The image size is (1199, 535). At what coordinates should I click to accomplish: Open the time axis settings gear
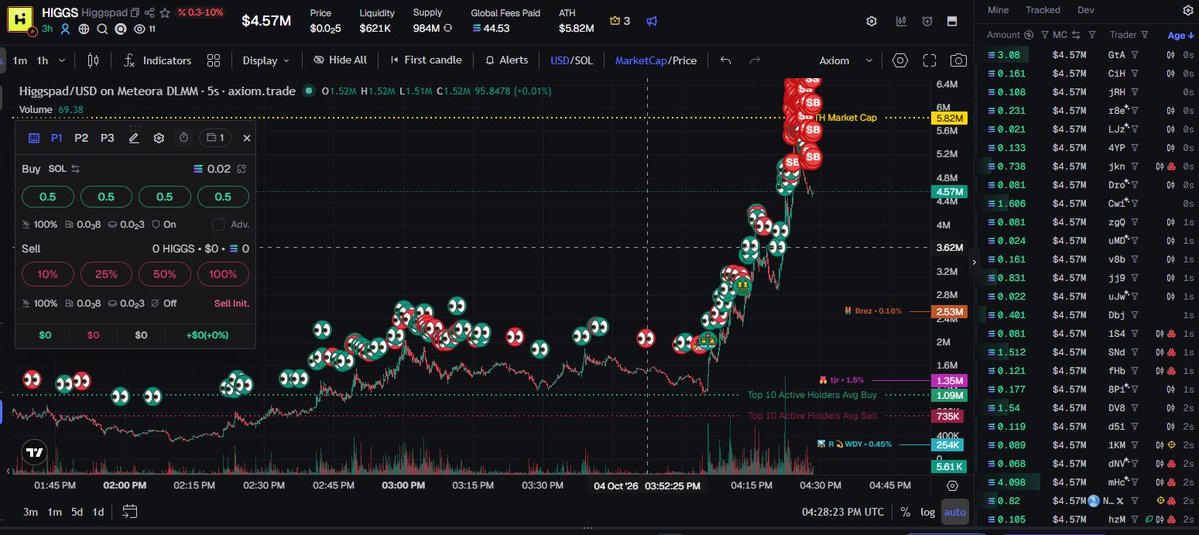click(x=952, y=486)
